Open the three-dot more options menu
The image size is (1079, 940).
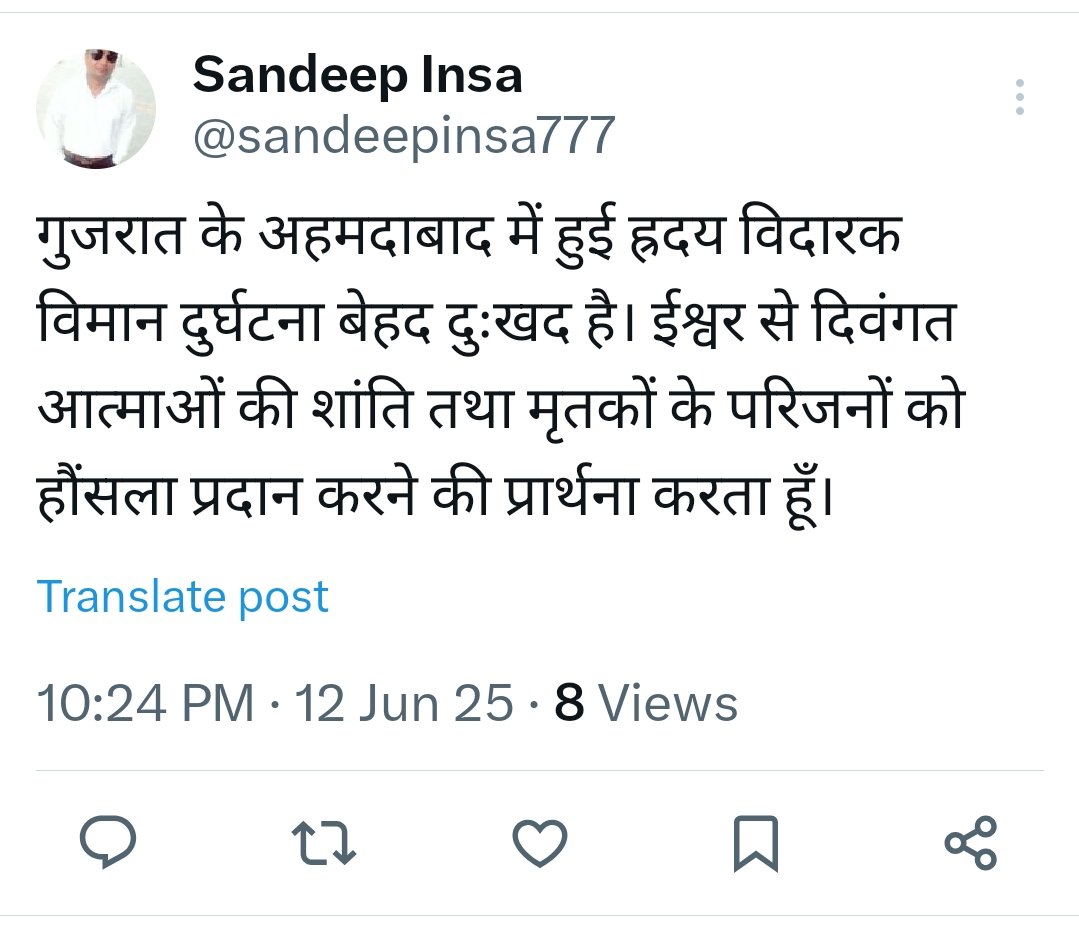(x=1019, y=98)
